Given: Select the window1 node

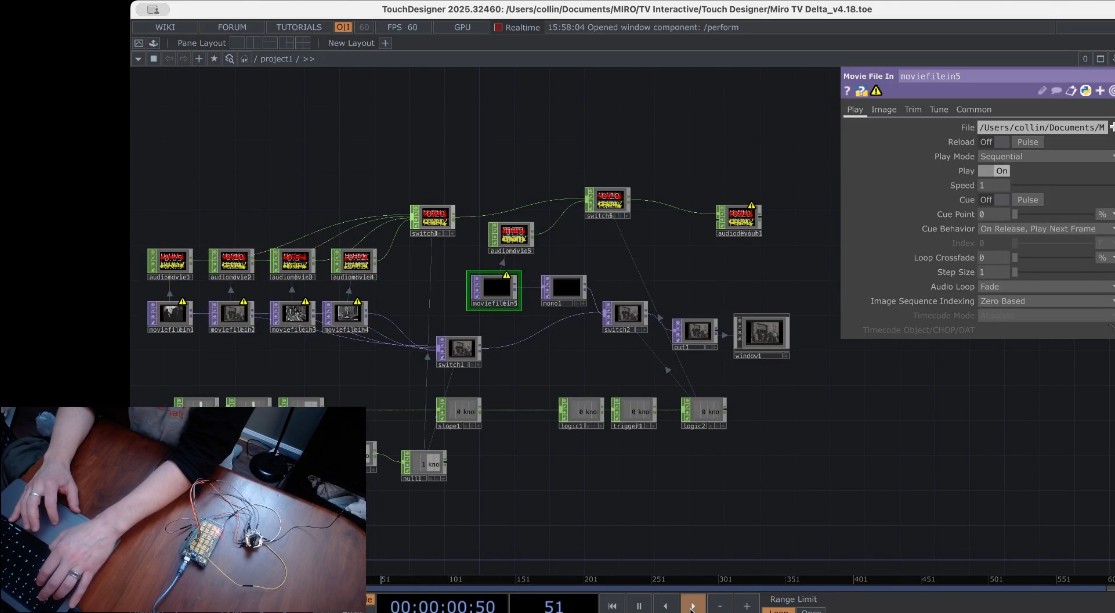Looking at the screenshot, I should point(762,336).
